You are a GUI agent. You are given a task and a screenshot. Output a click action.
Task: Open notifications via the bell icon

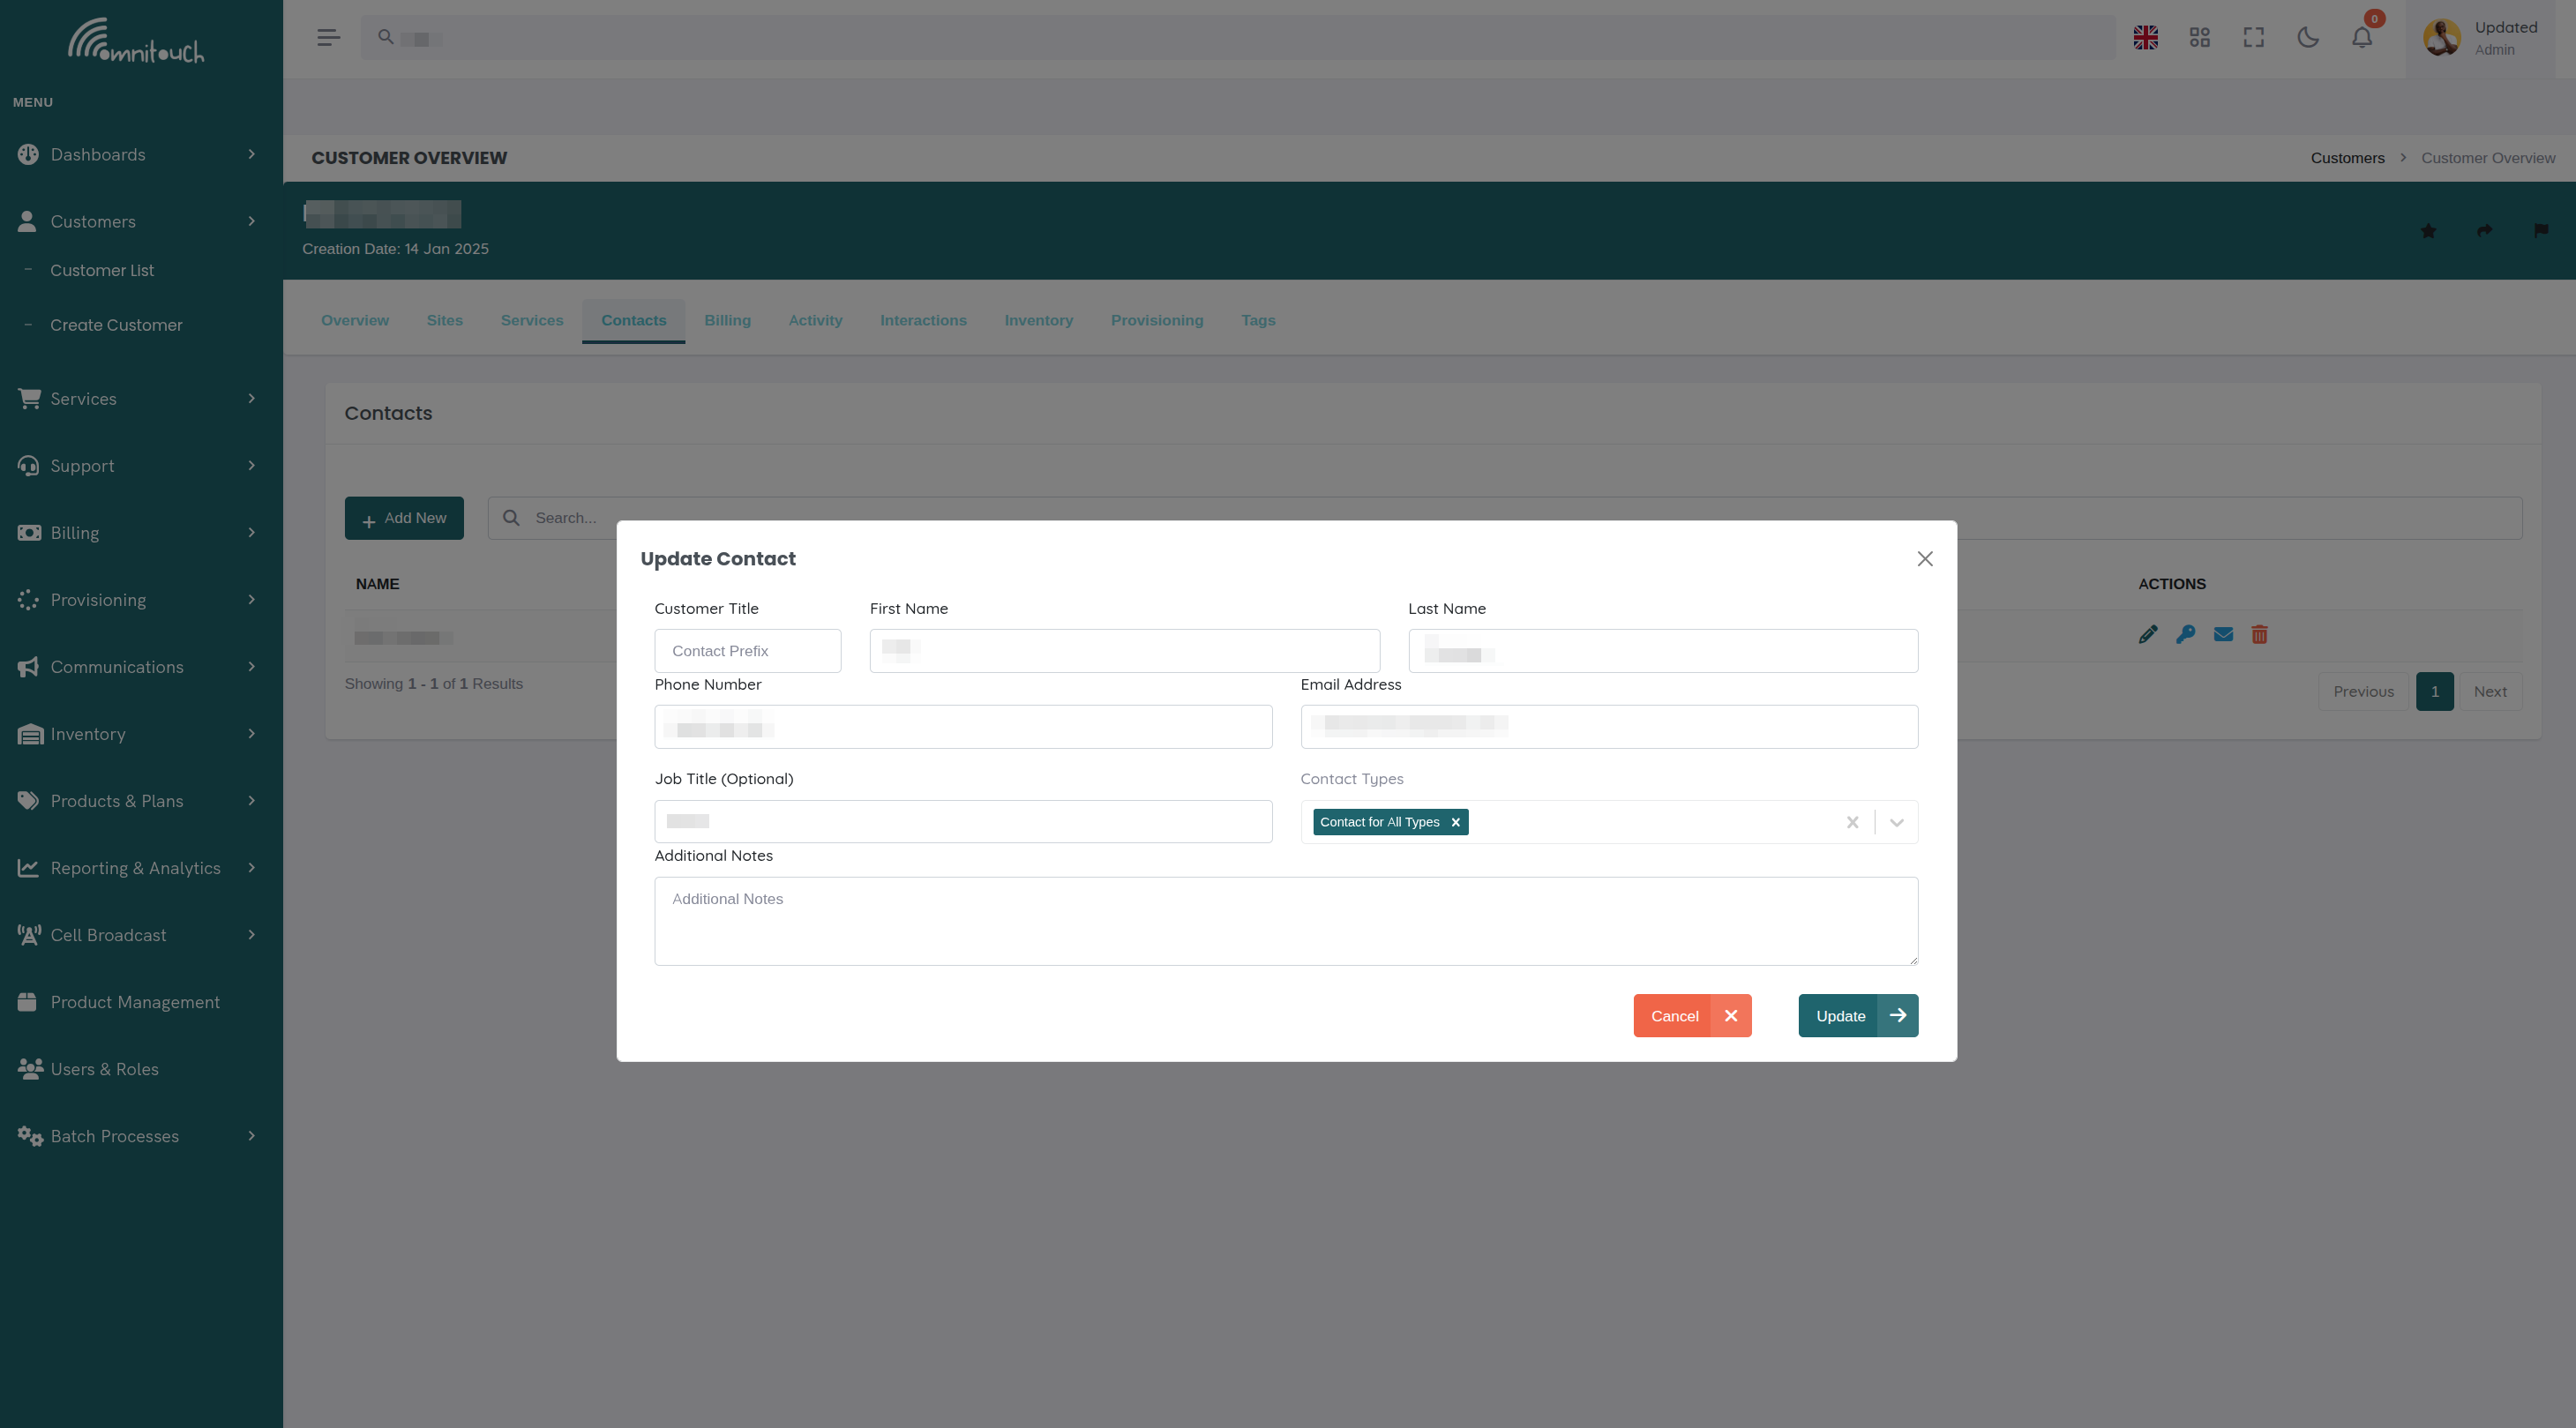click(x=2362, y=37)
